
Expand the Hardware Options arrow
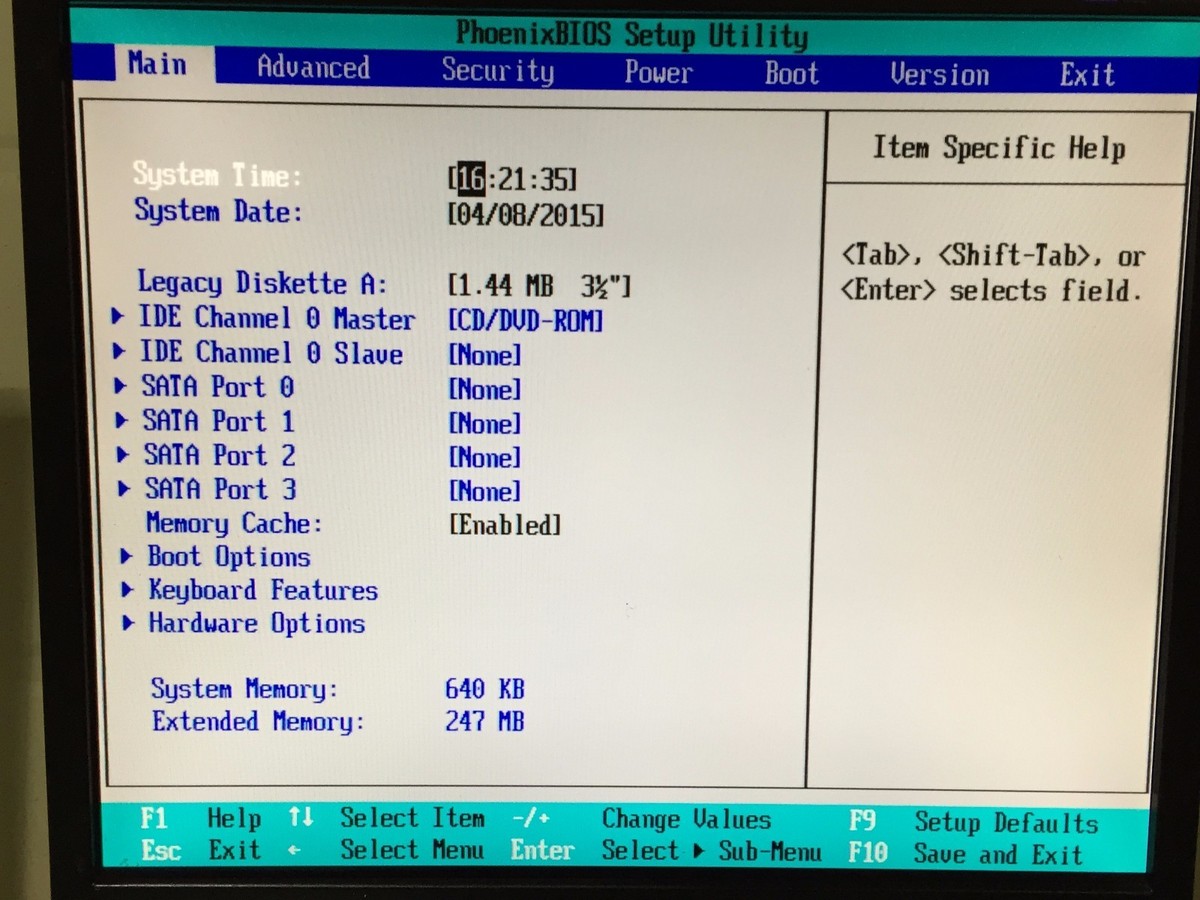(129, 623)
